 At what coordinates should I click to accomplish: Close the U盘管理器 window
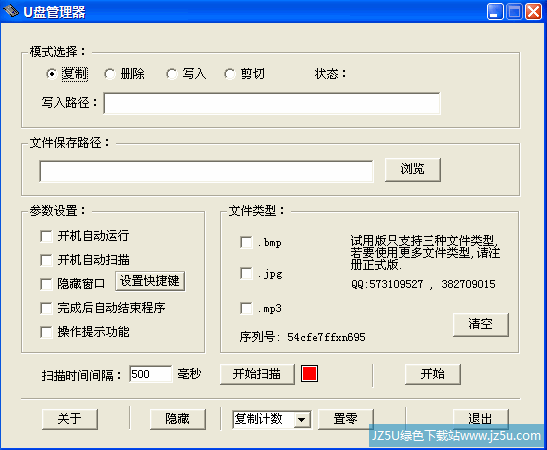[x=533, y=12]
